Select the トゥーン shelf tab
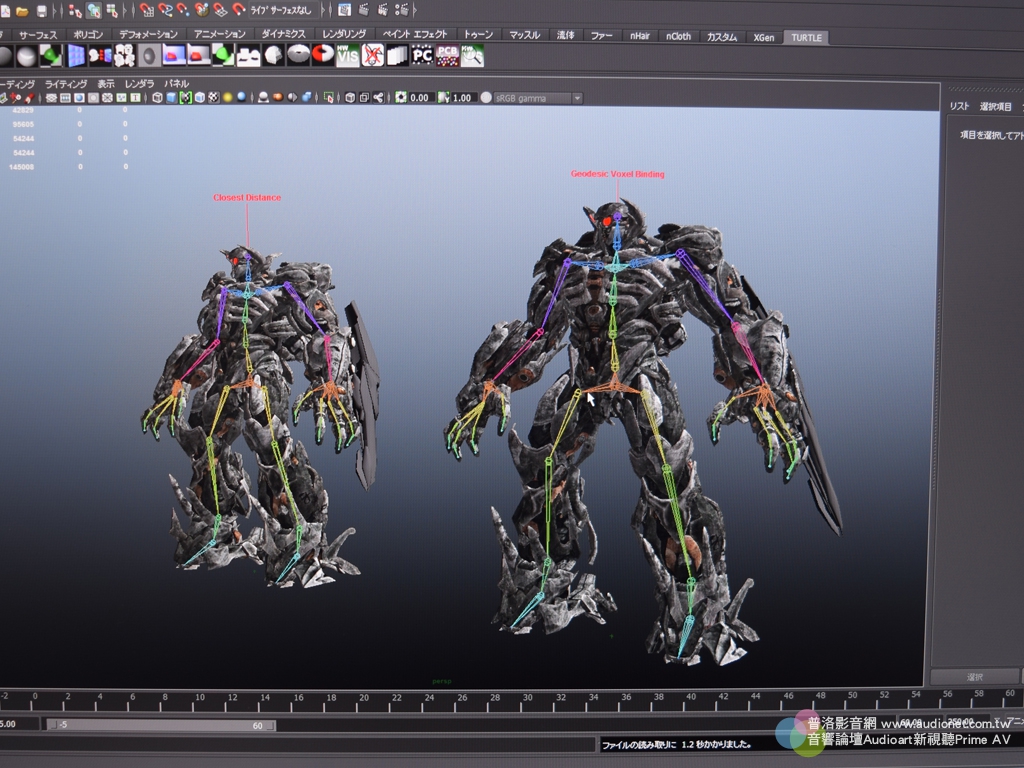This screenshot has width=1024, height=768. coord(479,35)
